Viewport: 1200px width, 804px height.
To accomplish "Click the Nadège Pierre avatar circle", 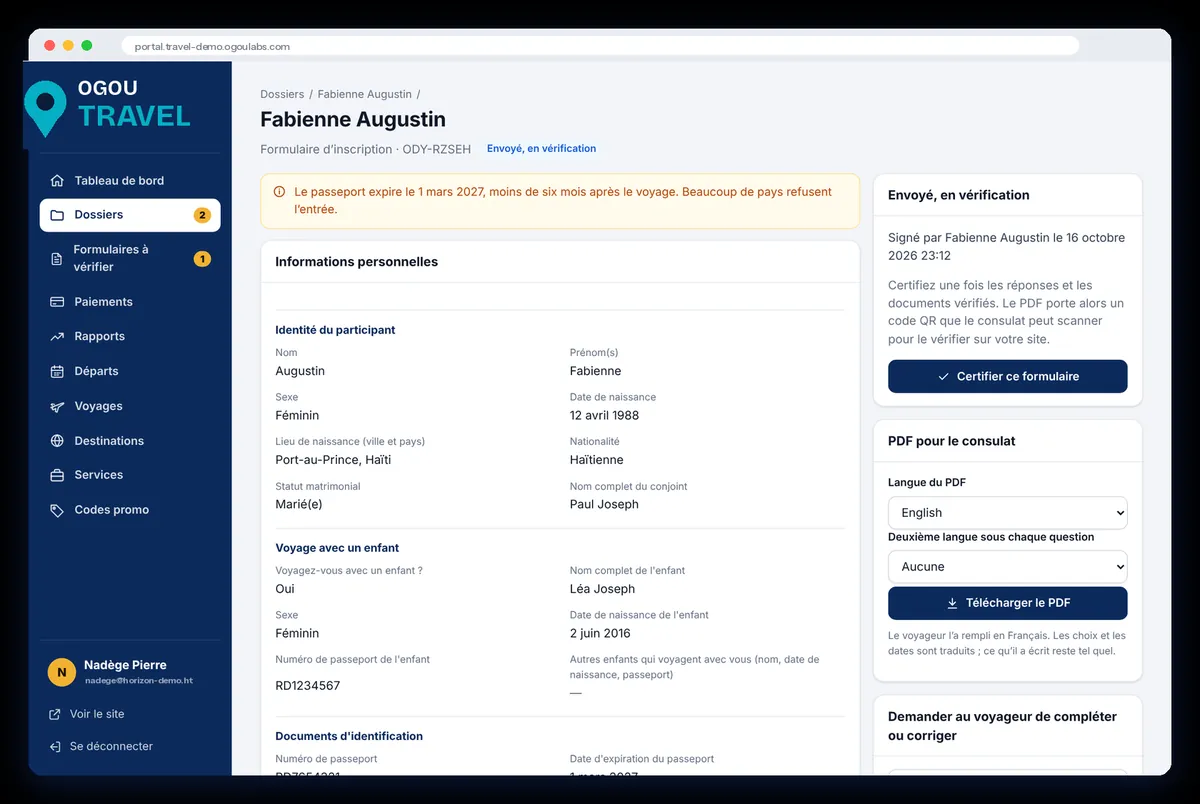I will tap(62, 672).
